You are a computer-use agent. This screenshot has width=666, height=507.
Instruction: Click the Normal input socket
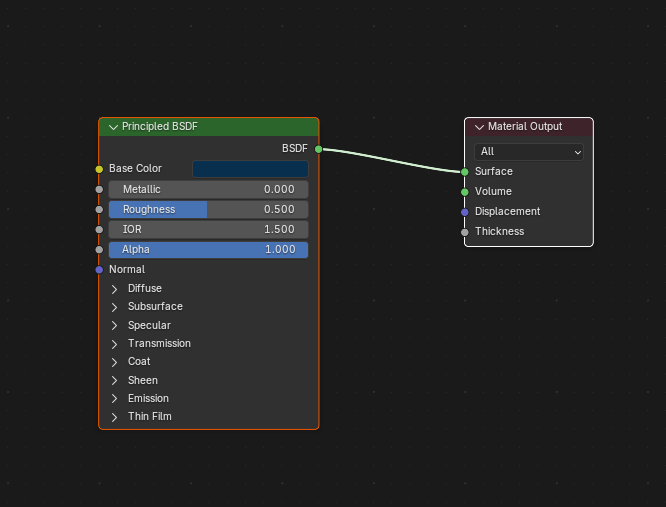coord(99,270)
